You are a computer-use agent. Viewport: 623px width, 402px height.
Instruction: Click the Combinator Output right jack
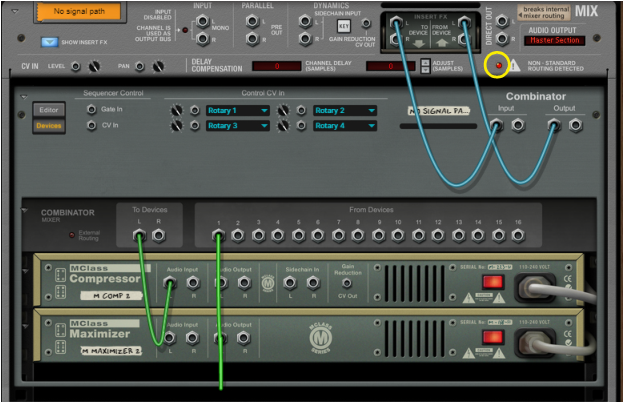click(576, 126)
